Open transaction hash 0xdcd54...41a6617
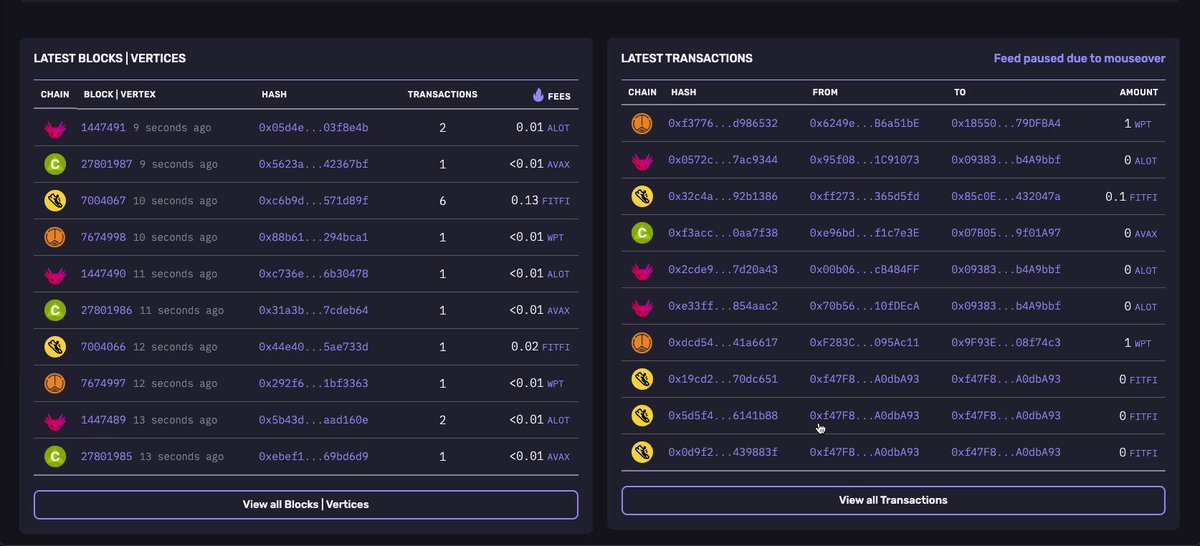1200x546 pixels. [x=723, y=343]
